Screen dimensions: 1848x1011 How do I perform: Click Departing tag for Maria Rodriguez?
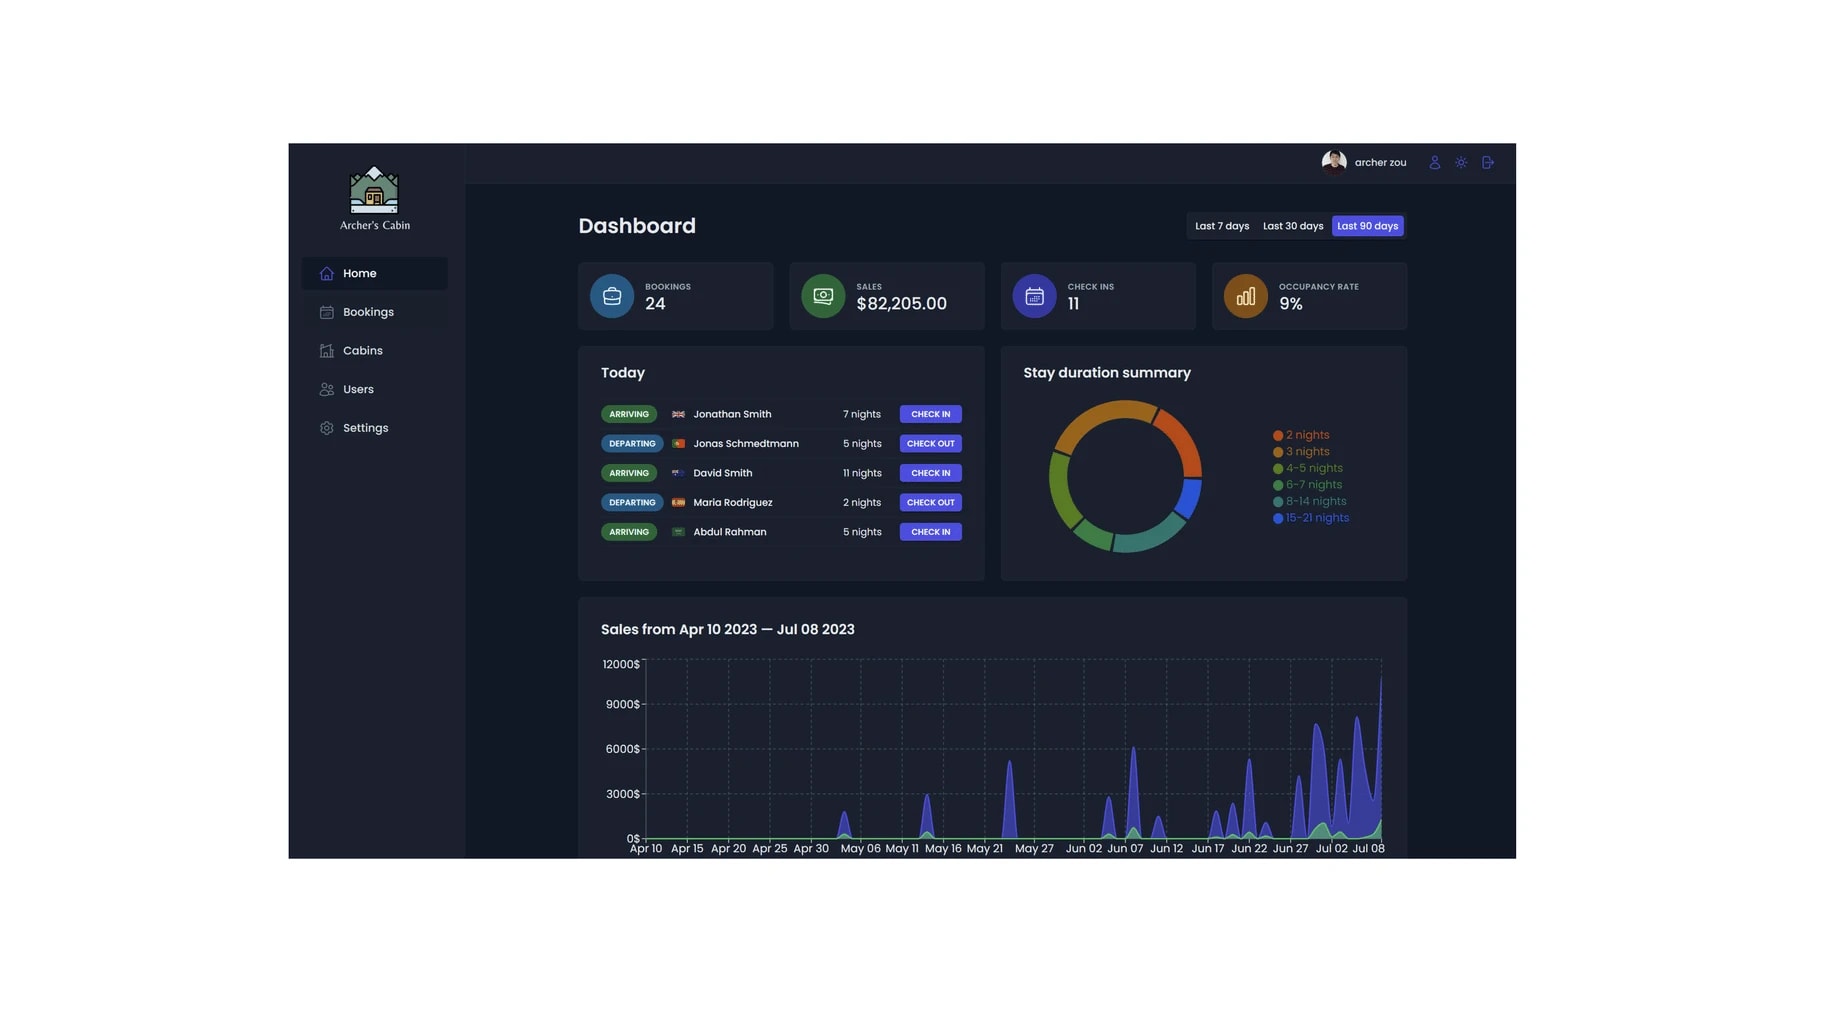tap(632, 502)
